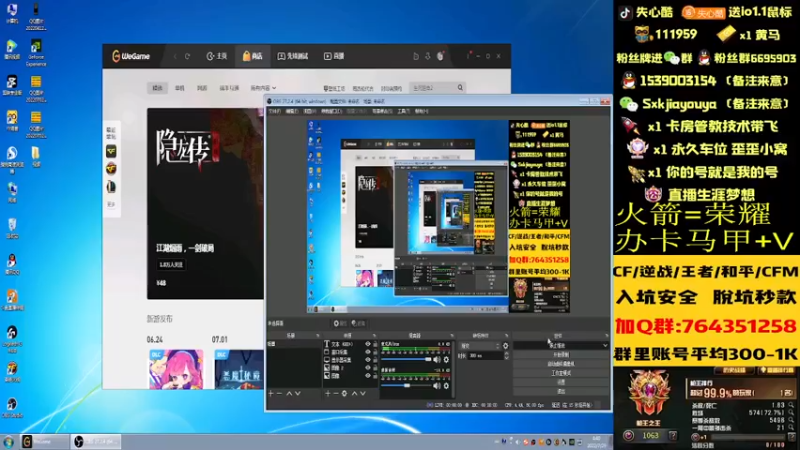This screenshot has height=450, width=800.
Task: Remove selected source with minus icon
Action: click(x=336, y=393)
